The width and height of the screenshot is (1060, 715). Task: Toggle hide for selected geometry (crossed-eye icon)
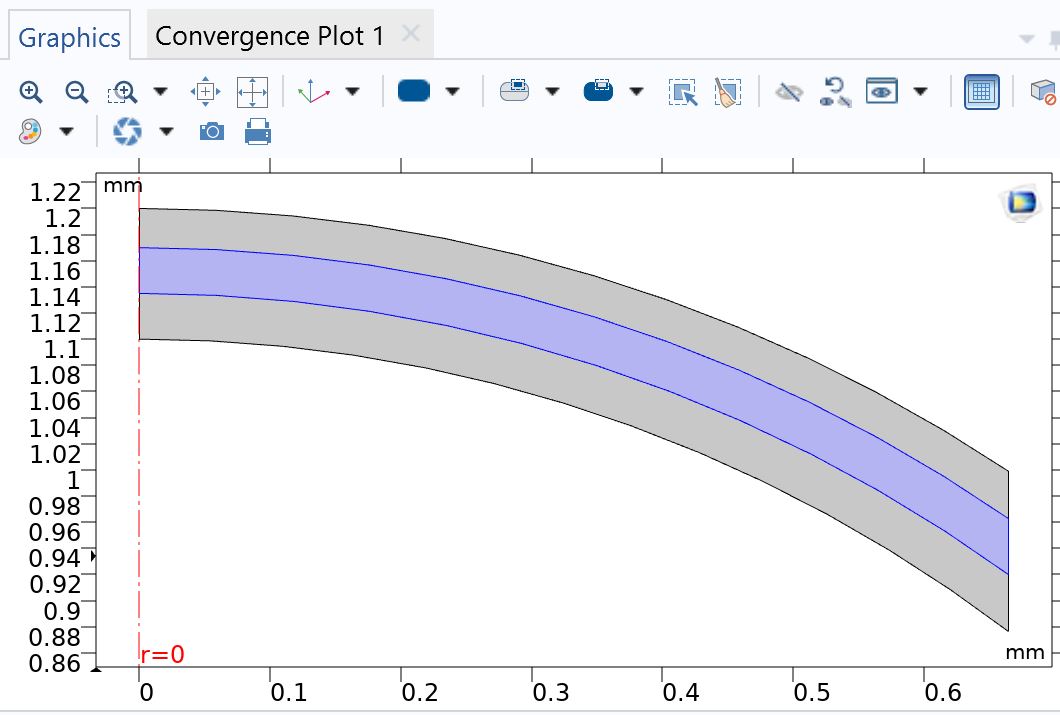[x=789, y=92]
